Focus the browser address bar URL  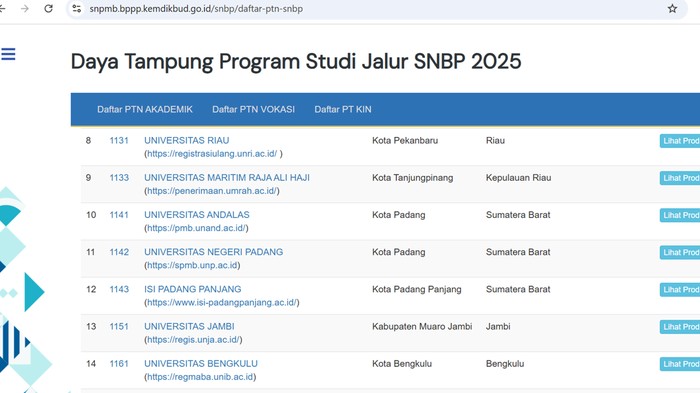tap(196, 8)
